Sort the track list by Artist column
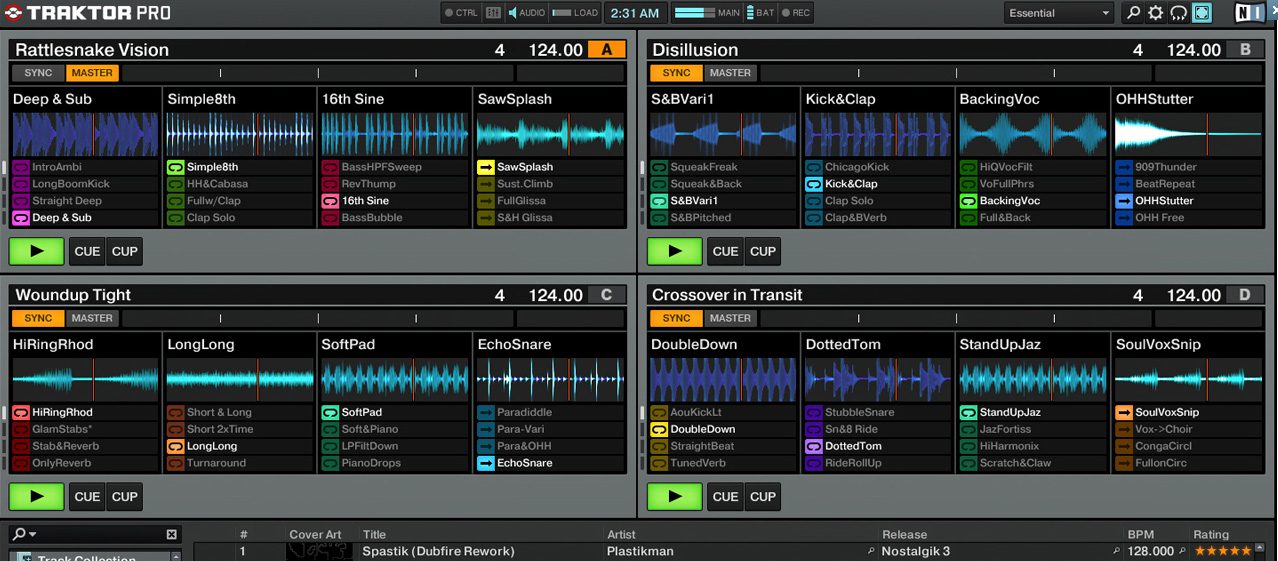 click(621, 535)
